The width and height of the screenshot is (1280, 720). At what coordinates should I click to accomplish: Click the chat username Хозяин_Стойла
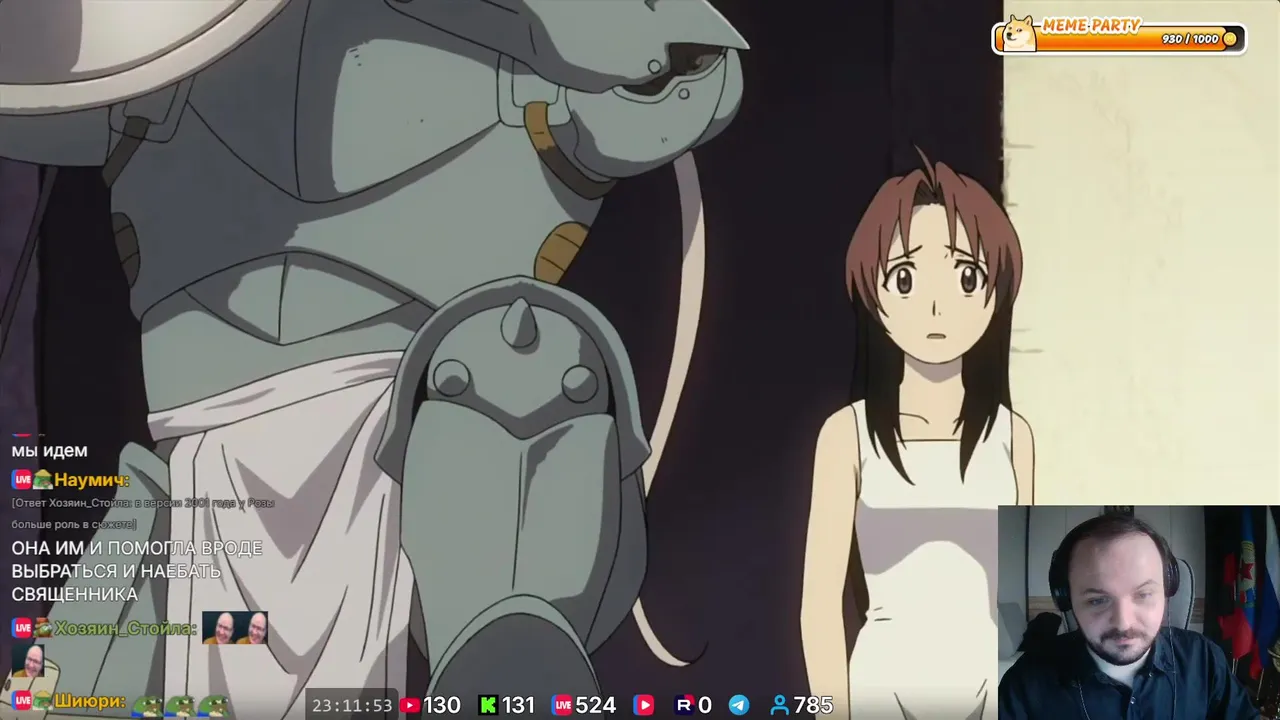click(x=126, y=628)
